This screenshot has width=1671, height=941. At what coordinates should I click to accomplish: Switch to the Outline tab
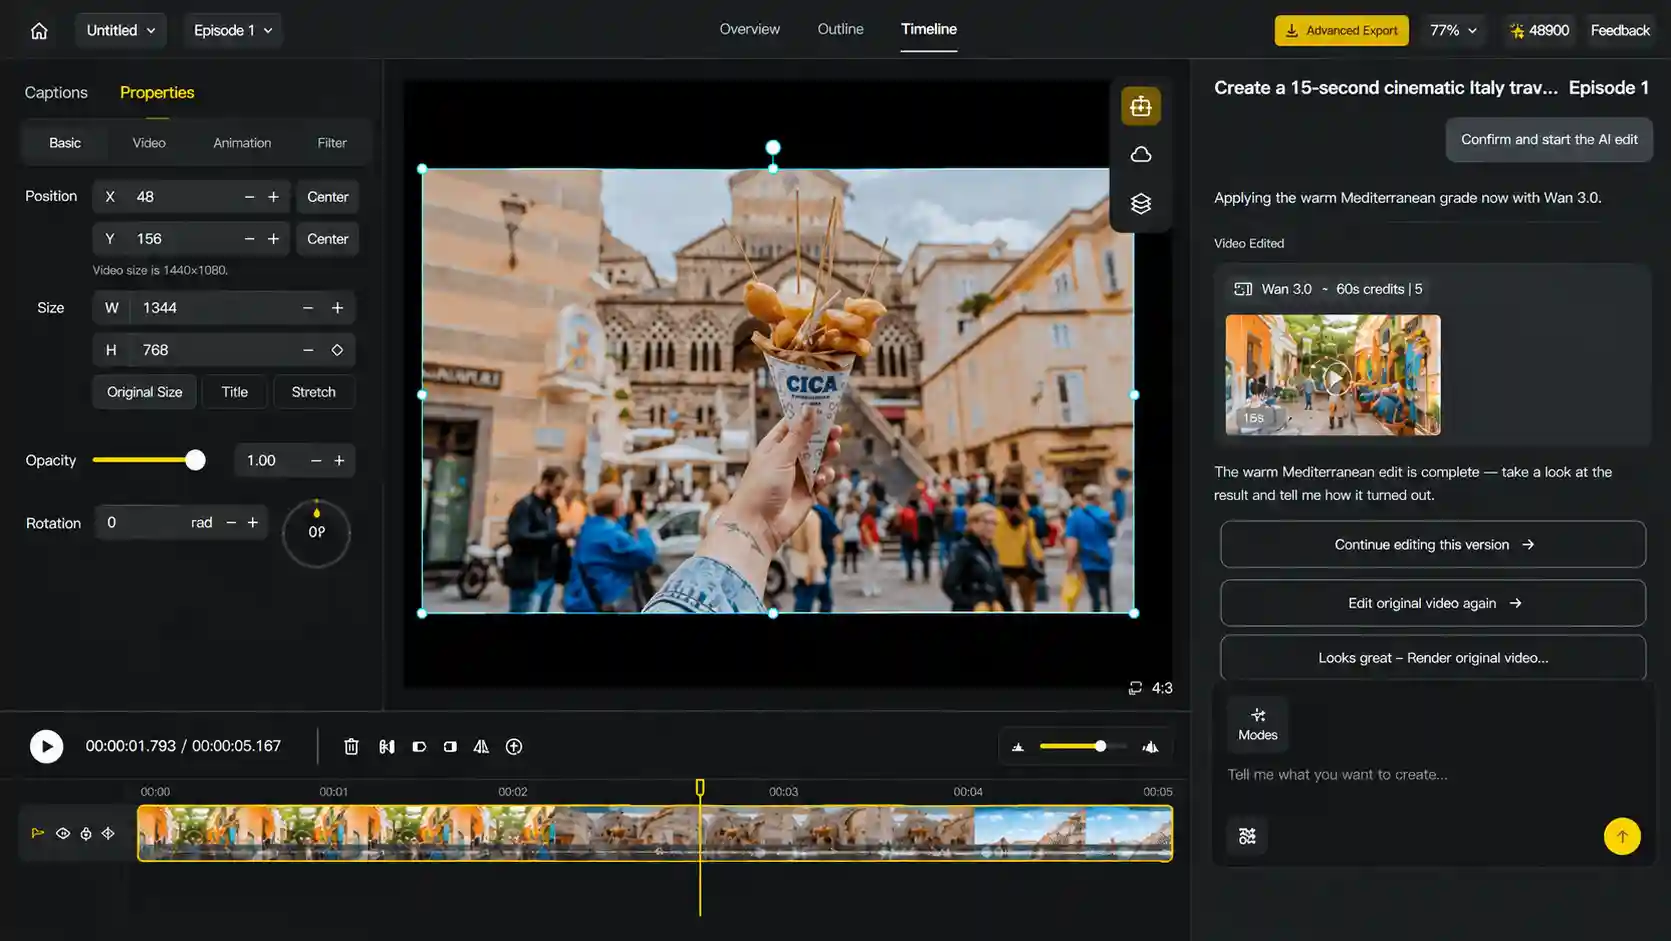(840, 29)
